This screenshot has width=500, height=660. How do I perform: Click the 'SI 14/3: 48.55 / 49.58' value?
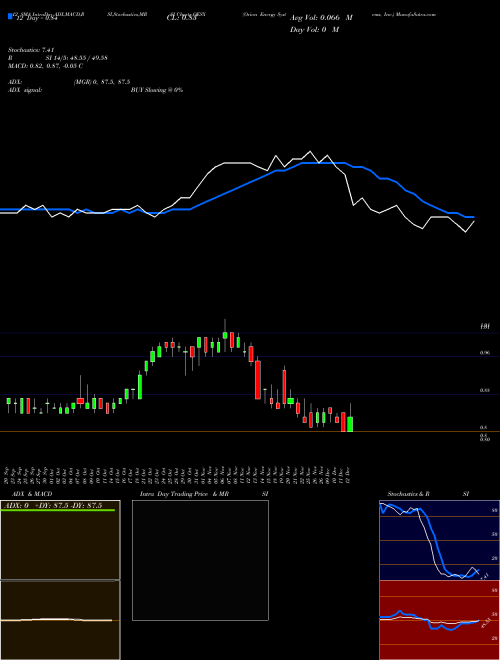coord(76,58)
